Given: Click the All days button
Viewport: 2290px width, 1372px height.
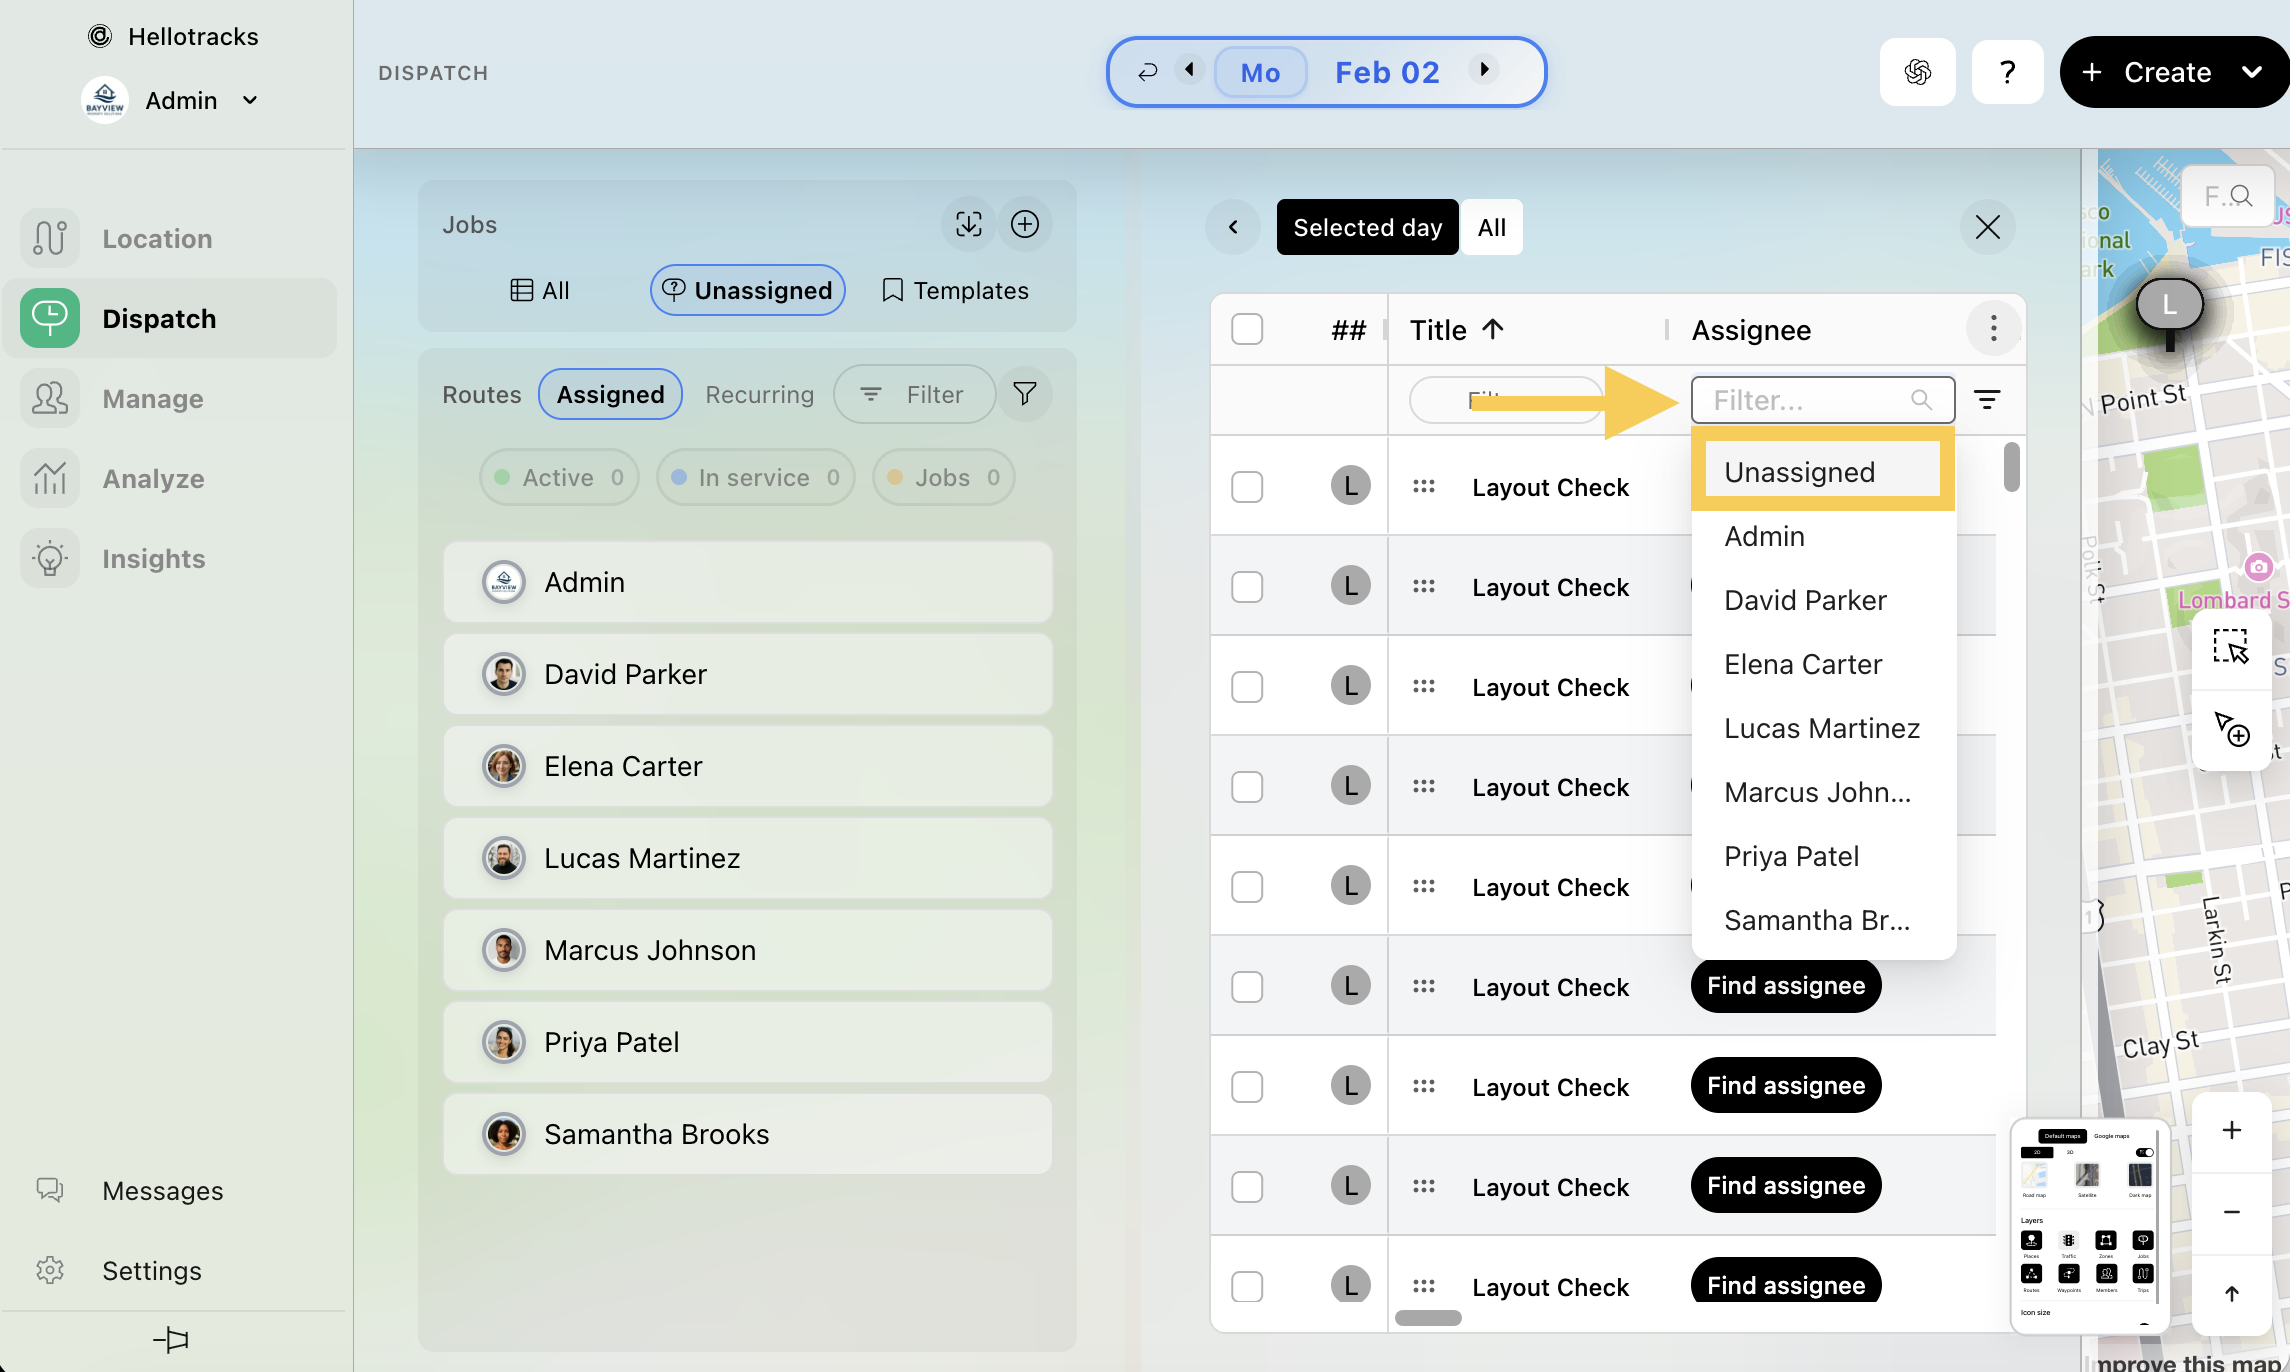Looking at the screenshot, I should [1491, 227].
